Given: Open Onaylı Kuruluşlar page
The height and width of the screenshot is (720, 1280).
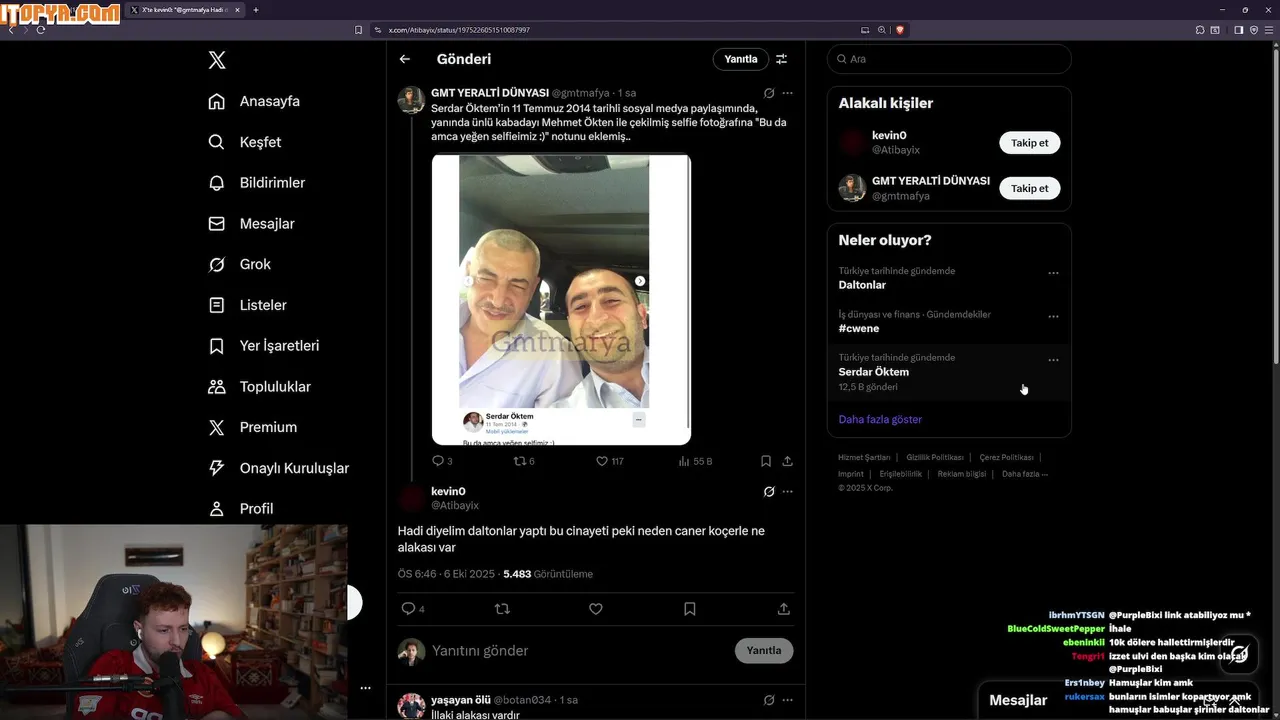Looking at the screenshot, I should (x=278, y=468).
